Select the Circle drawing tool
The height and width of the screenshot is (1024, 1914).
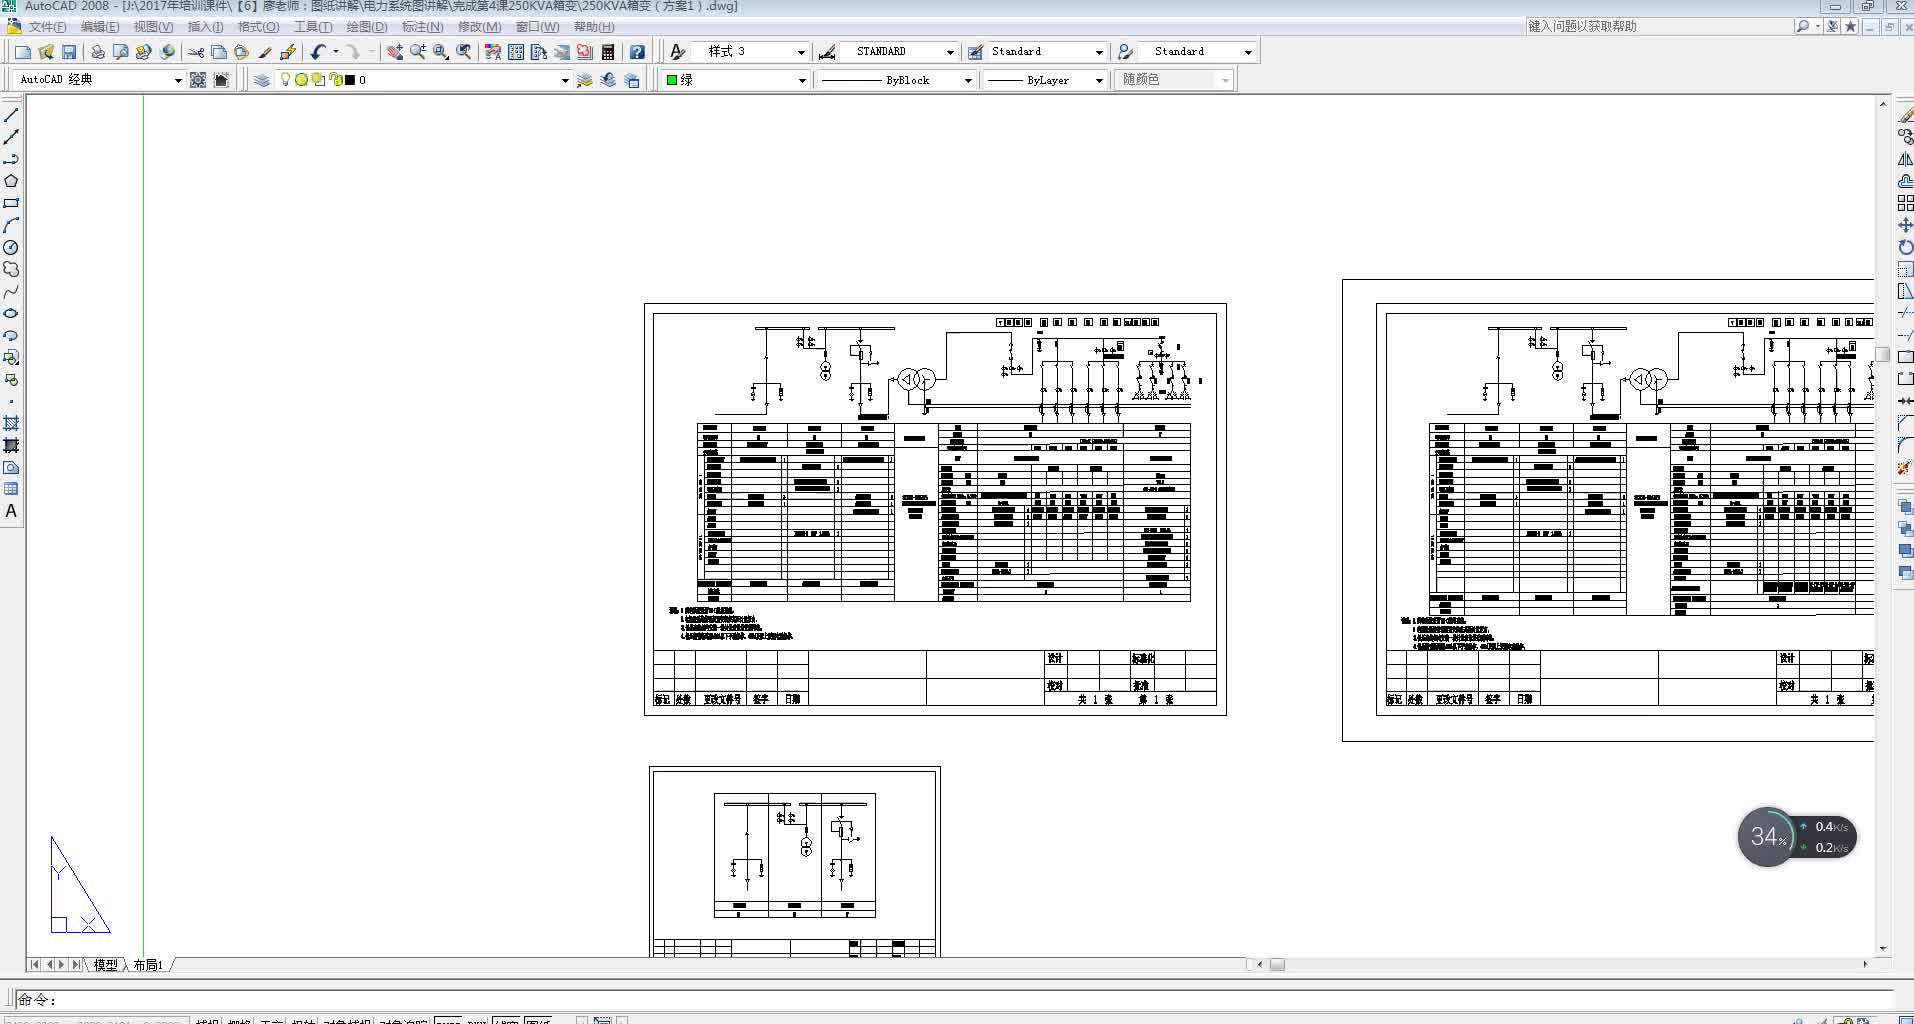click(11, 247)
